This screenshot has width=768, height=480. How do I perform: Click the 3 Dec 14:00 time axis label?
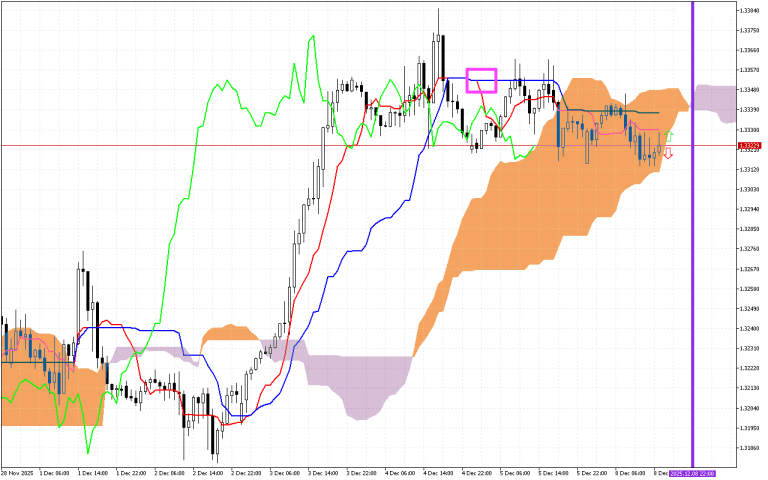tap(322, 473)
